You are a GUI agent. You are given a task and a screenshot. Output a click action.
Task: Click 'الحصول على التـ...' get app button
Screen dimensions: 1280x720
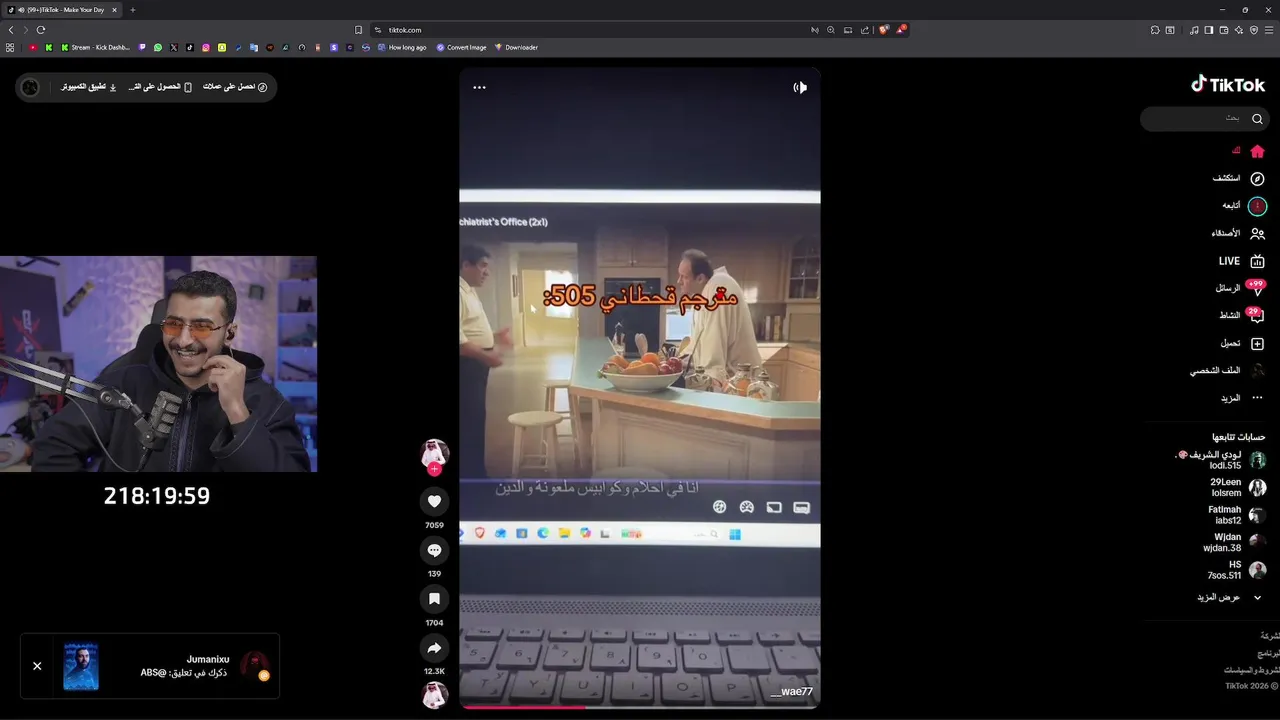[160, 87]
